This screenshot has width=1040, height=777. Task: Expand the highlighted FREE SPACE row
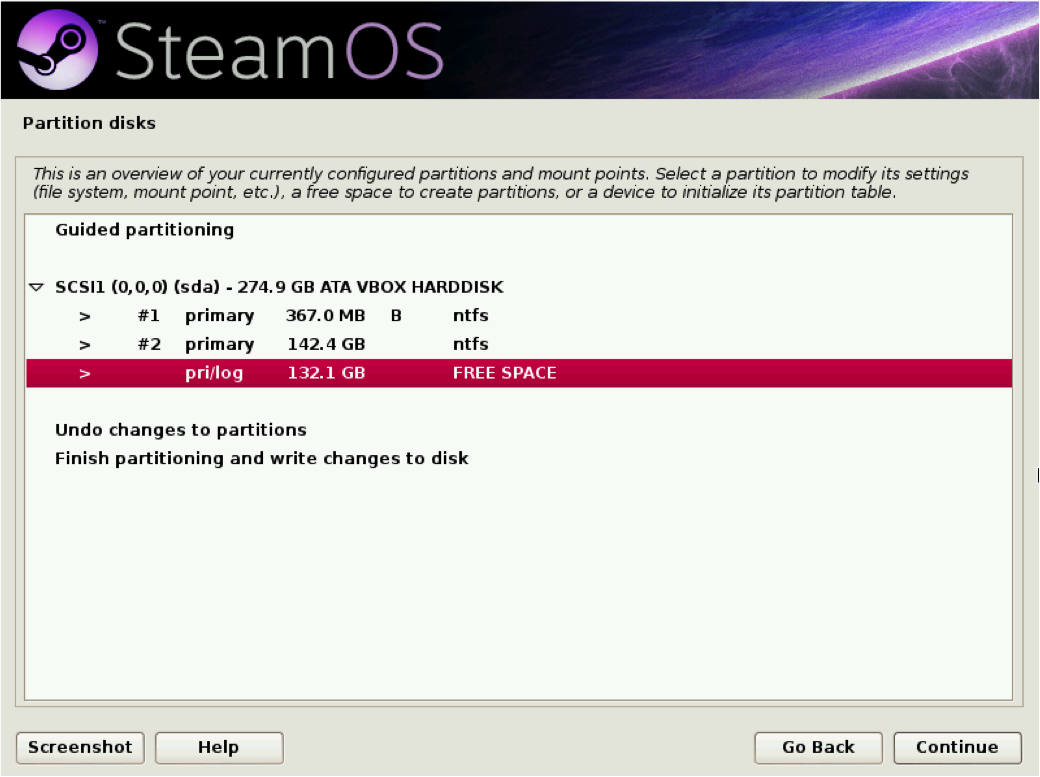[85, 373]
